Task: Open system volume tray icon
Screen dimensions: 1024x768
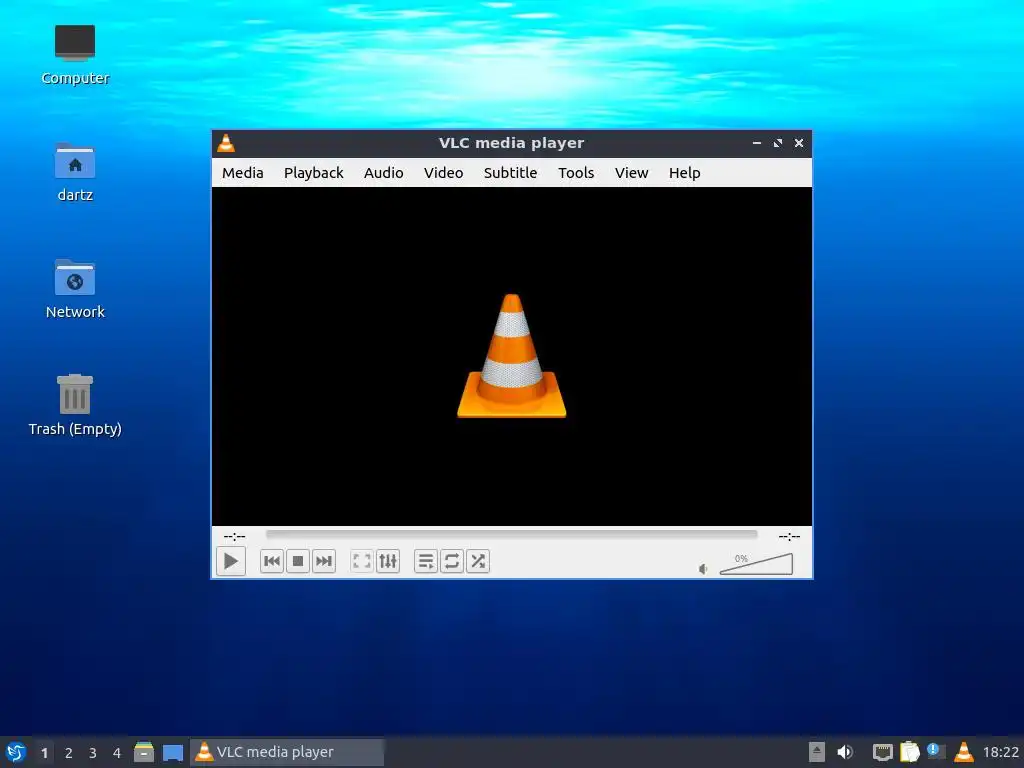Action: coord(844,752)
